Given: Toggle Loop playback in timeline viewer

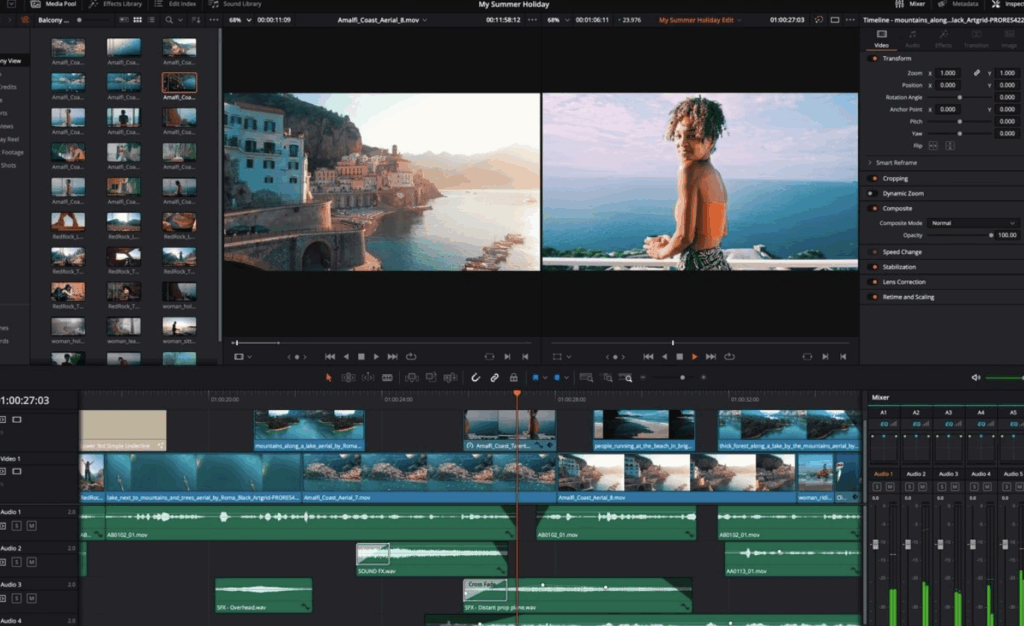Looking at the screenshot, I should (729, 356).
